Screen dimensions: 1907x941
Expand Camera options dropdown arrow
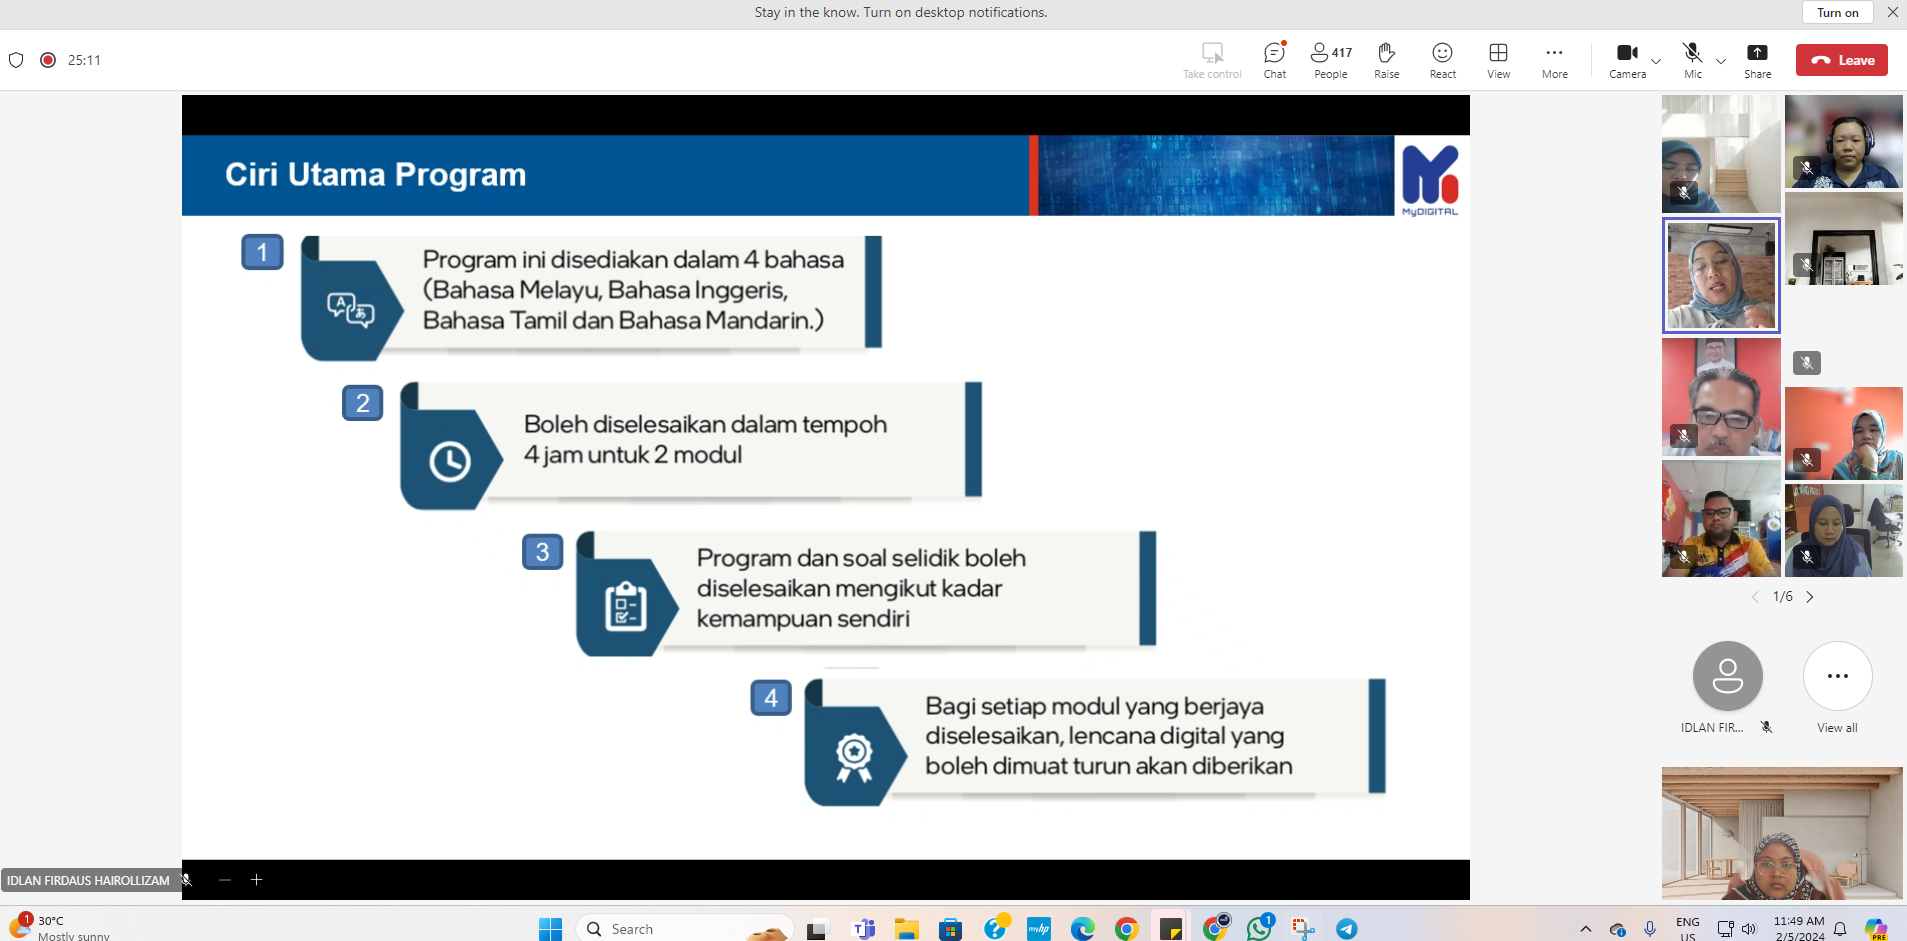point(1656,61)
